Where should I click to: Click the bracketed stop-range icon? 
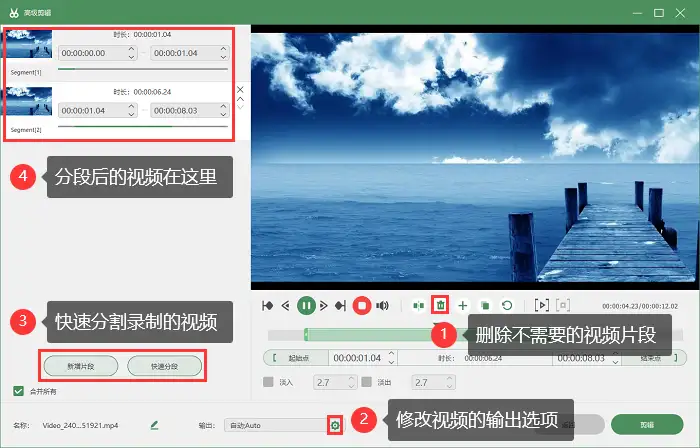563,306
